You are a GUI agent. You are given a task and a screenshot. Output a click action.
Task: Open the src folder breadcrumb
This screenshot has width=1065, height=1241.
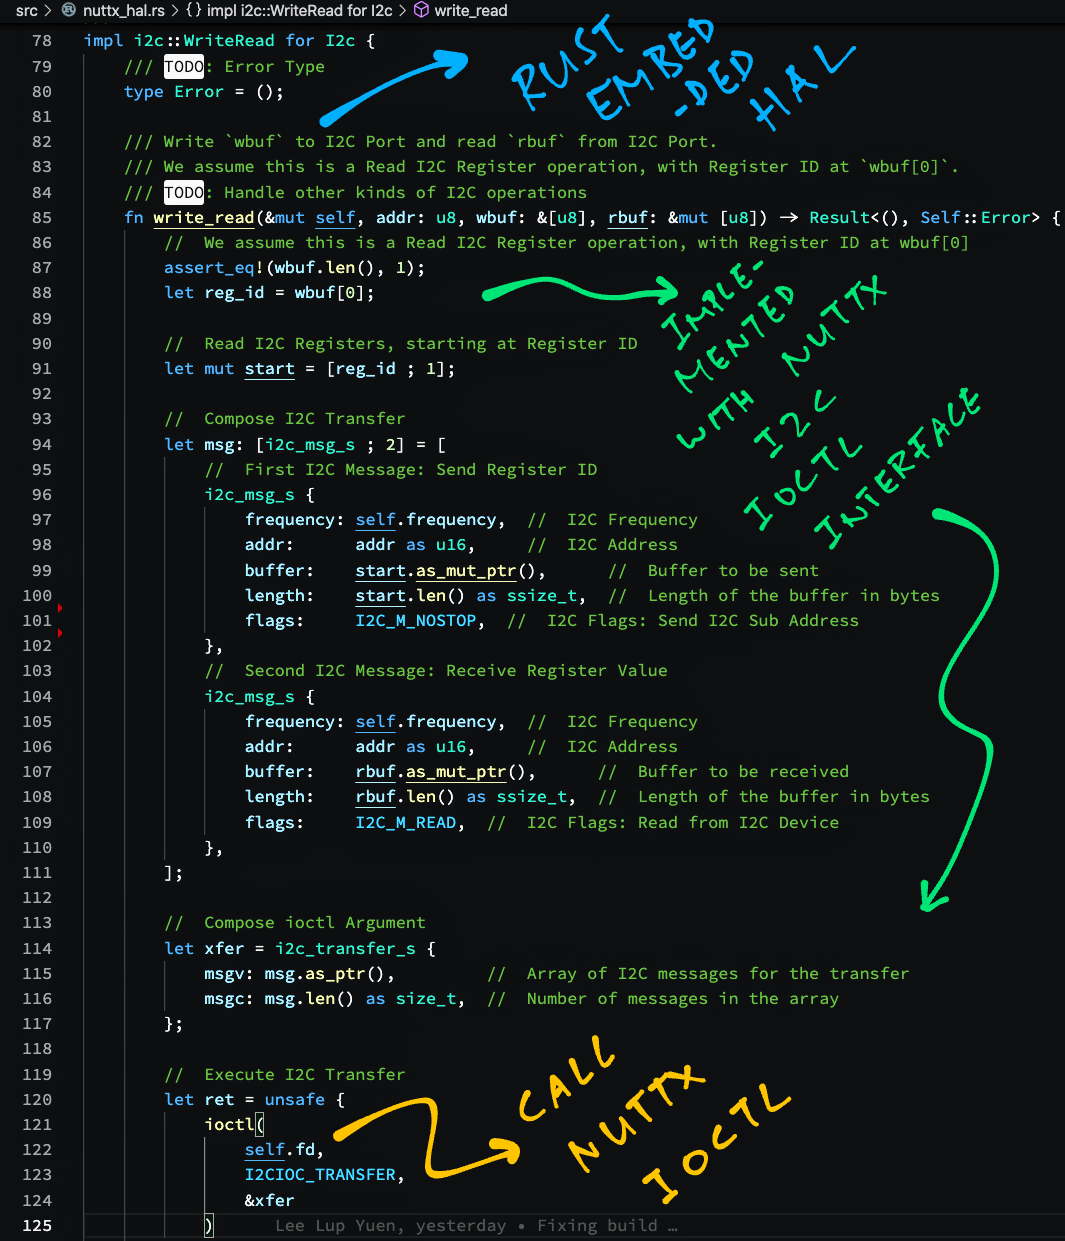(26, 11)
